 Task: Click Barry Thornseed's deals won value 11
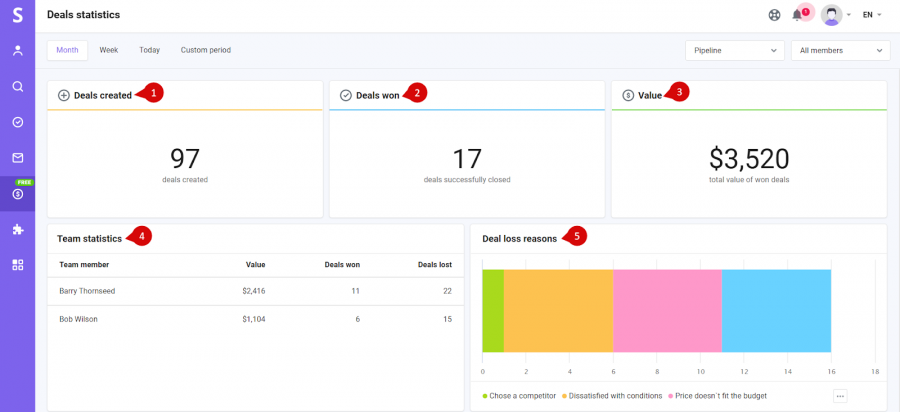point(355,291)
